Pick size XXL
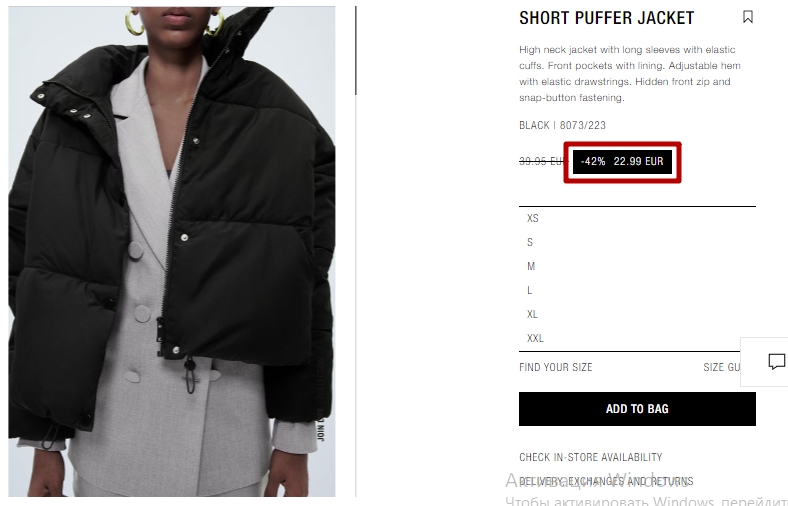The image size is (788, 506). click(637, 338)
